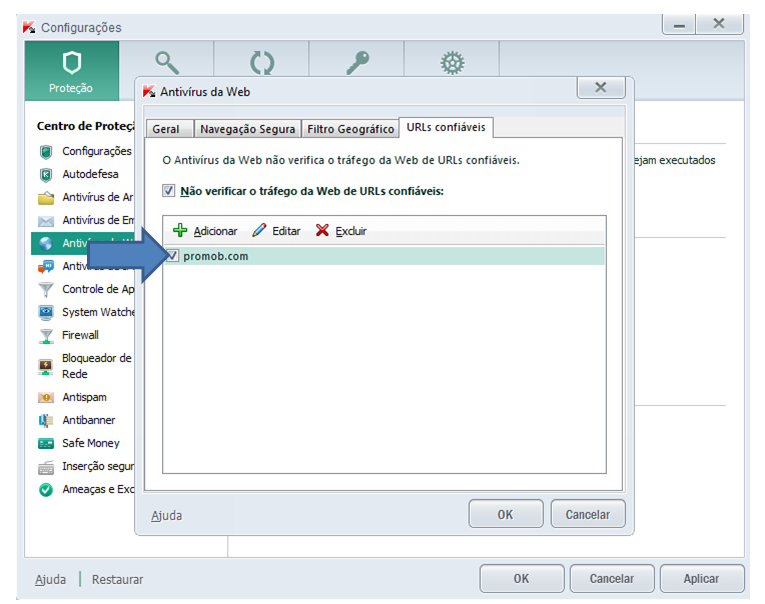Click the Antispam icon

(46, 398)
